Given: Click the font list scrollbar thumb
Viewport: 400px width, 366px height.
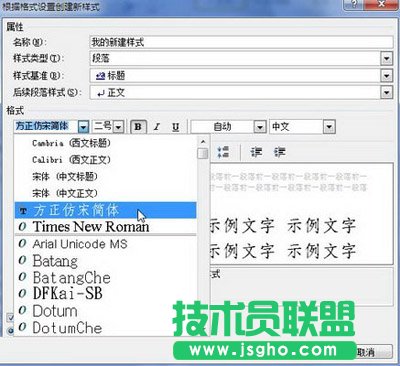Looking at the screenshot, I should [x=203, y=154].
